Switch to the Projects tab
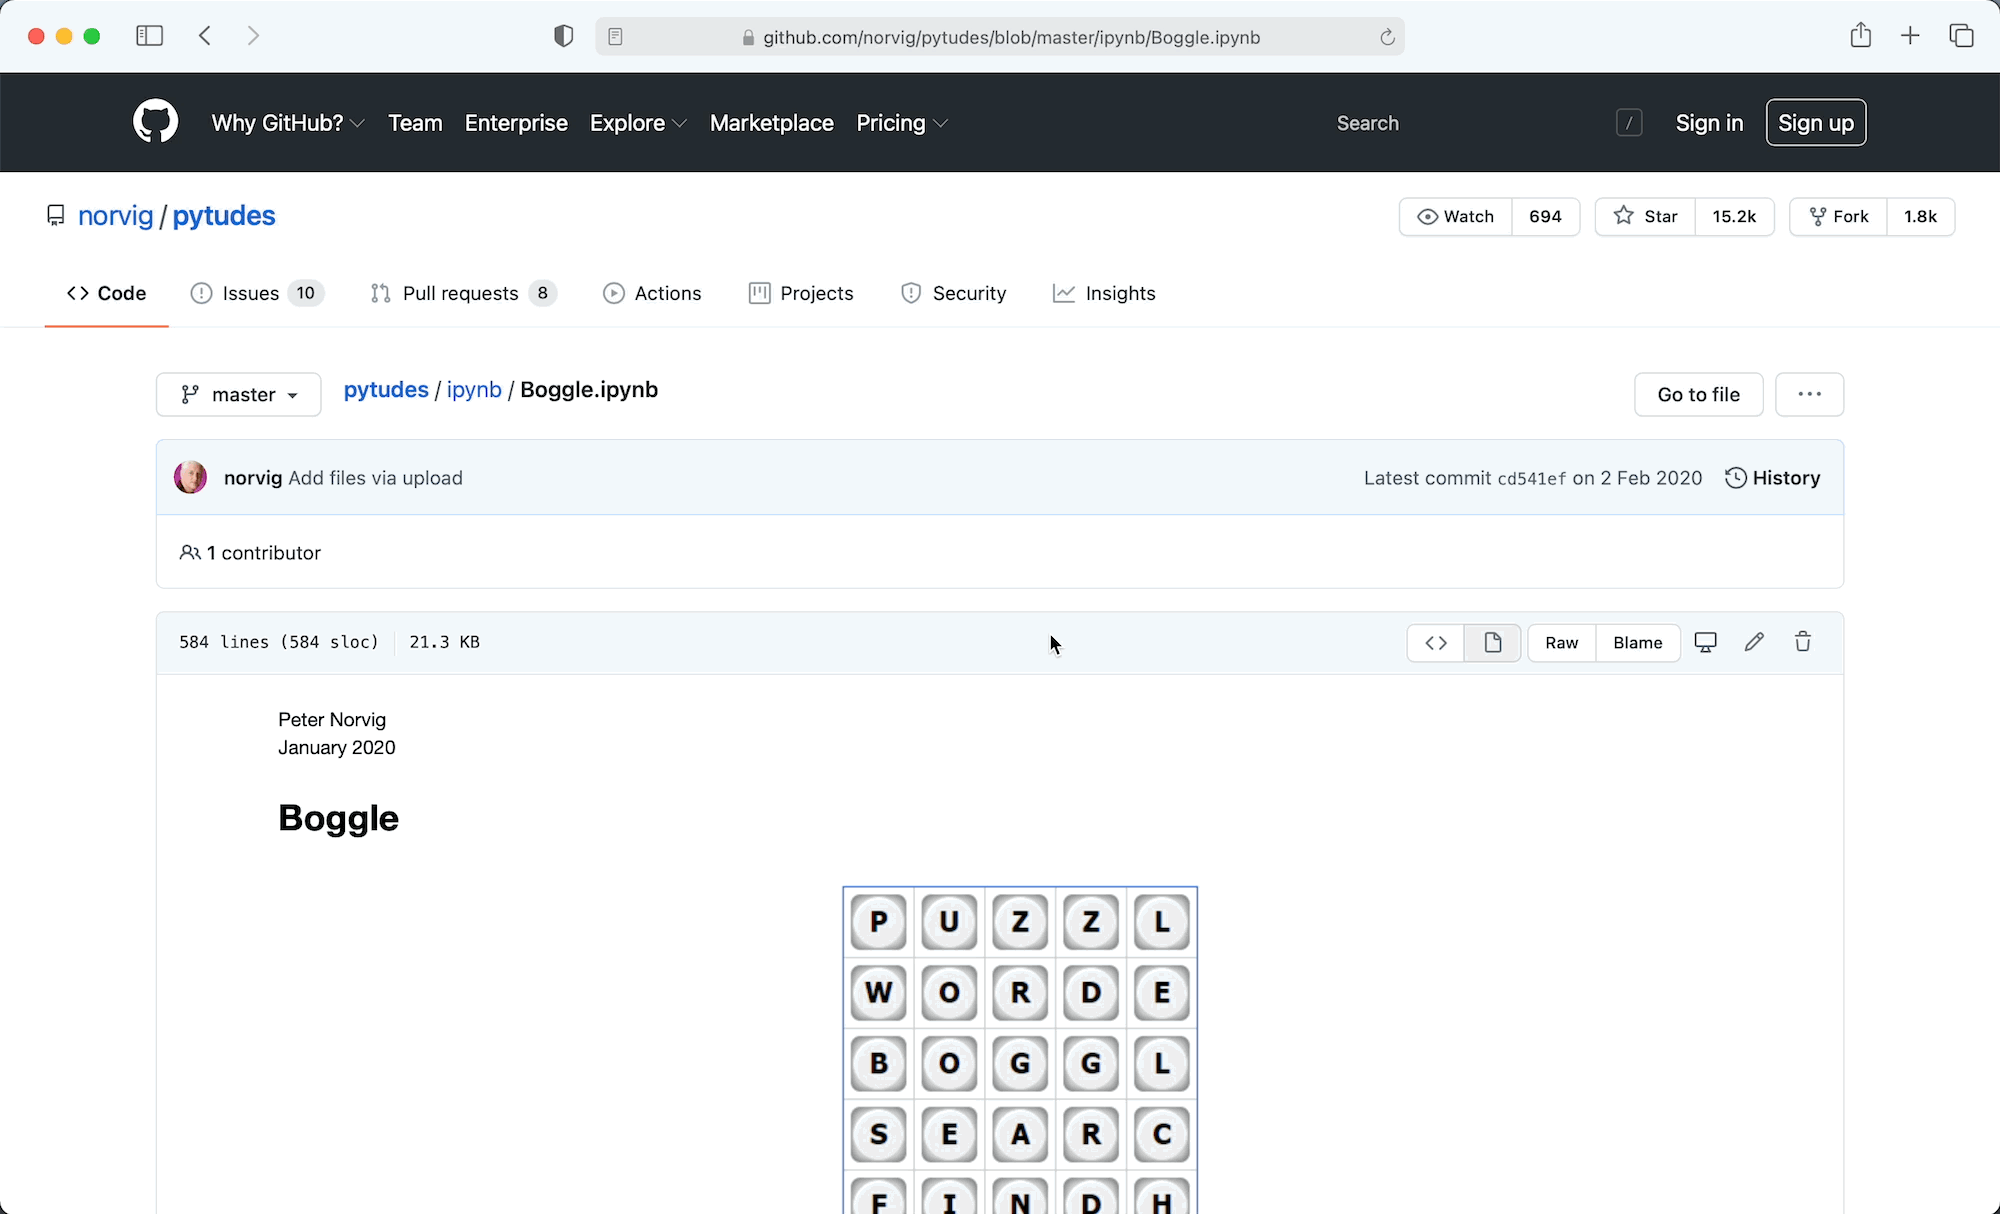 click(801, 293)
